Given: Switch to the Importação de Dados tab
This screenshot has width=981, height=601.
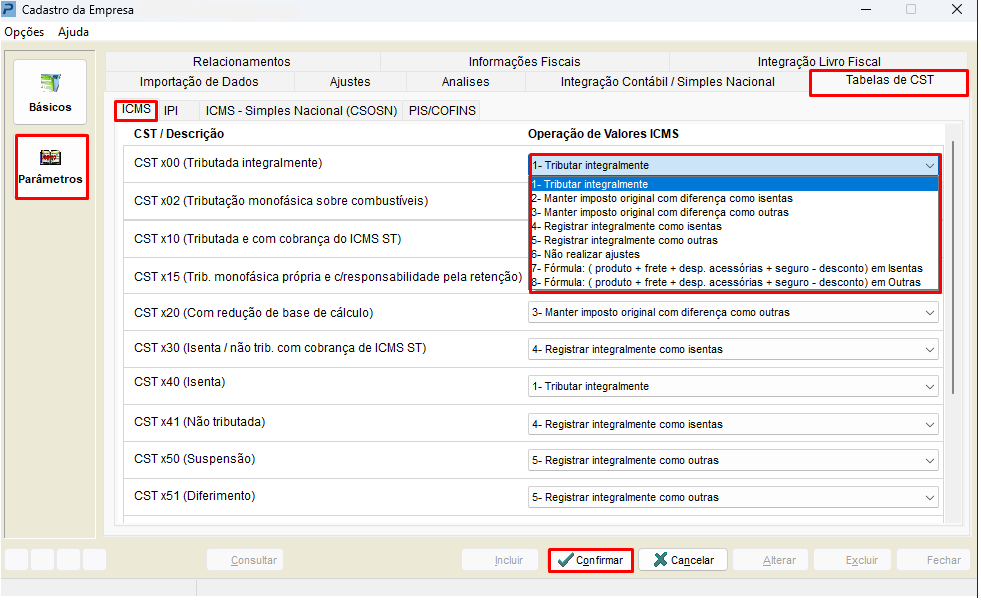Looking at the screenshot, I should click(199, 81).
